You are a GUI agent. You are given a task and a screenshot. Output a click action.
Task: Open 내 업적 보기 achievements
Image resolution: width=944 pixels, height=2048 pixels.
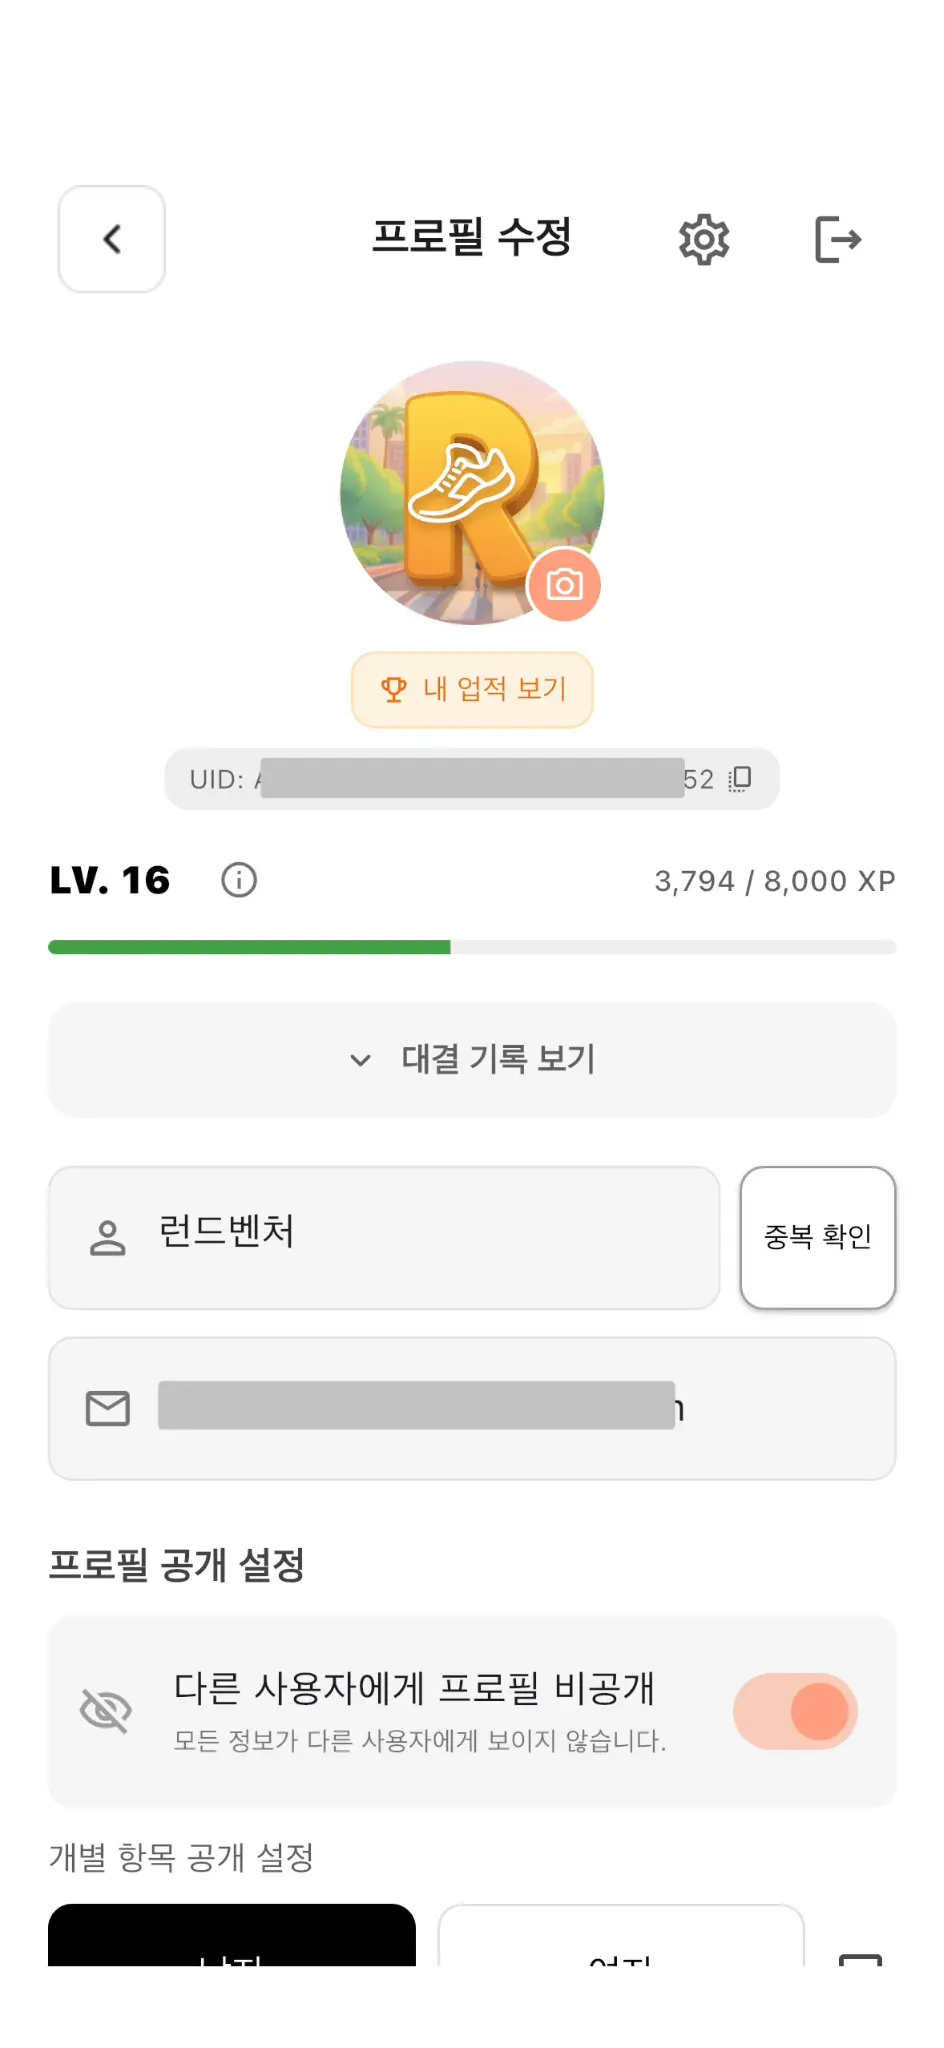tap(472, 689)
